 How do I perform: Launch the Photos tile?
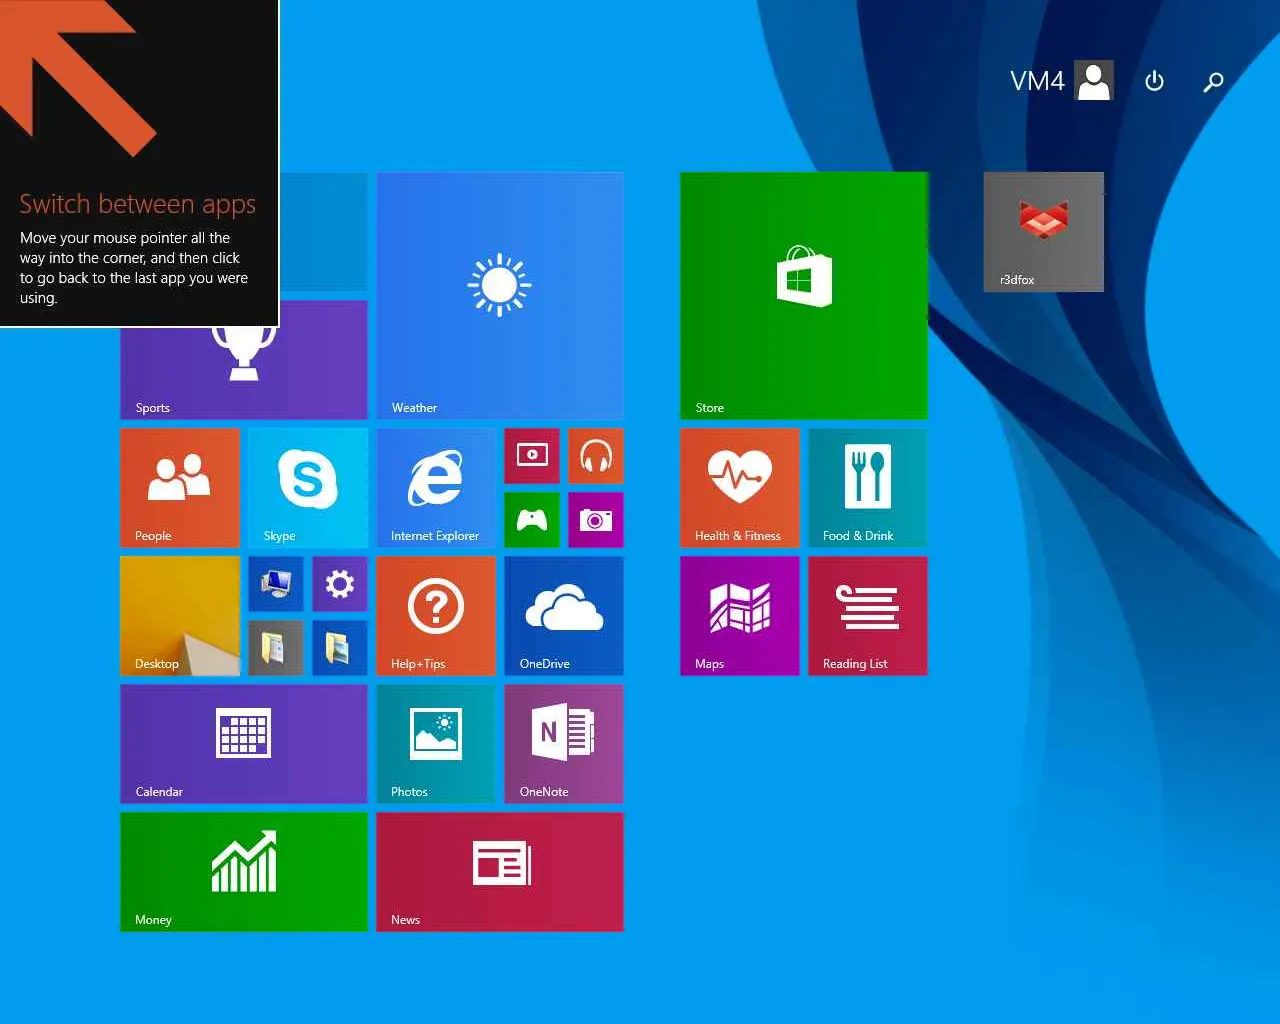pyautogui.click(x=436, y=744)
